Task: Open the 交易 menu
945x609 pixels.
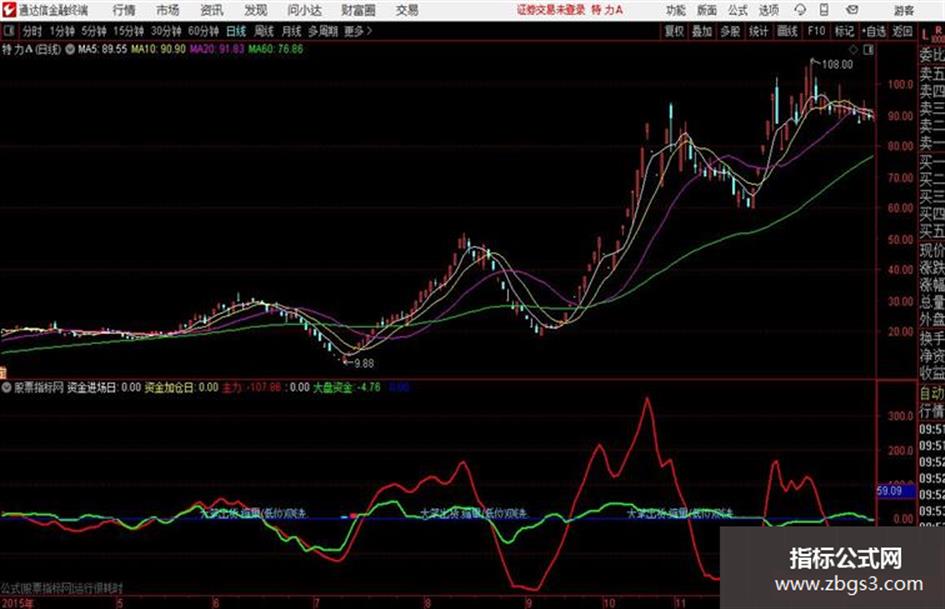Action: pyautogui.click(x=407, y=10)
